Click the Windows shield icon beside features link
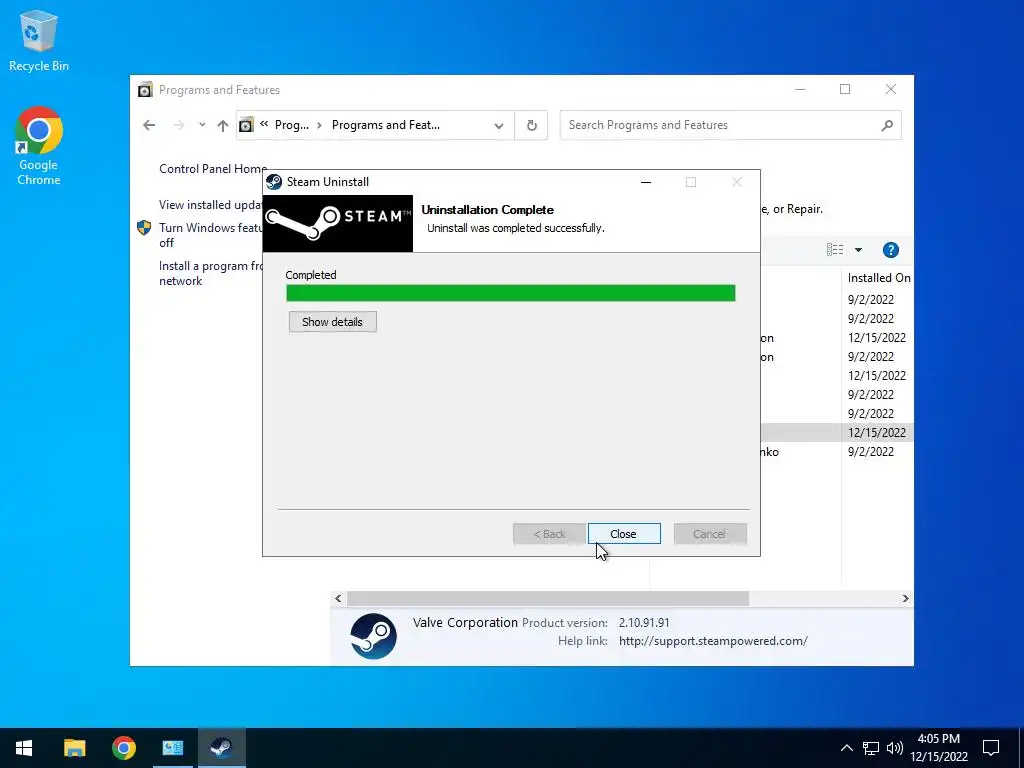Viewport: 1024px width, 768px height. point(144,228)
